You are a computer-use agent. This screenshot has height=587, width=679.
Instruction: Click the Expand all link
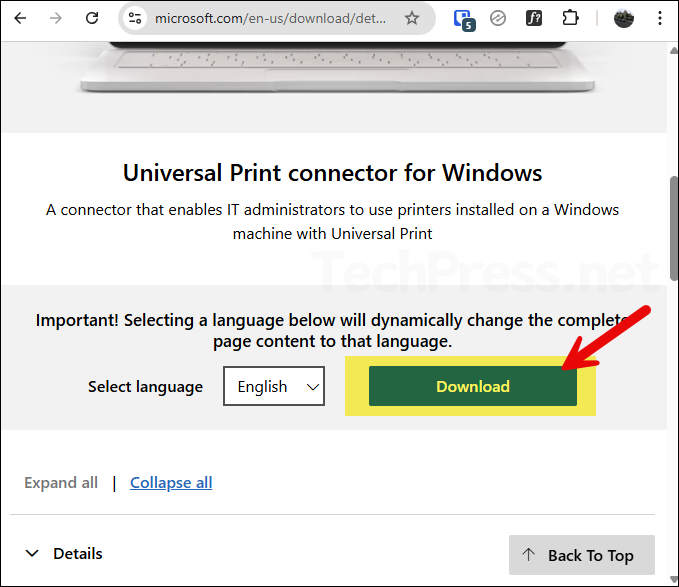tap(61, 483)
